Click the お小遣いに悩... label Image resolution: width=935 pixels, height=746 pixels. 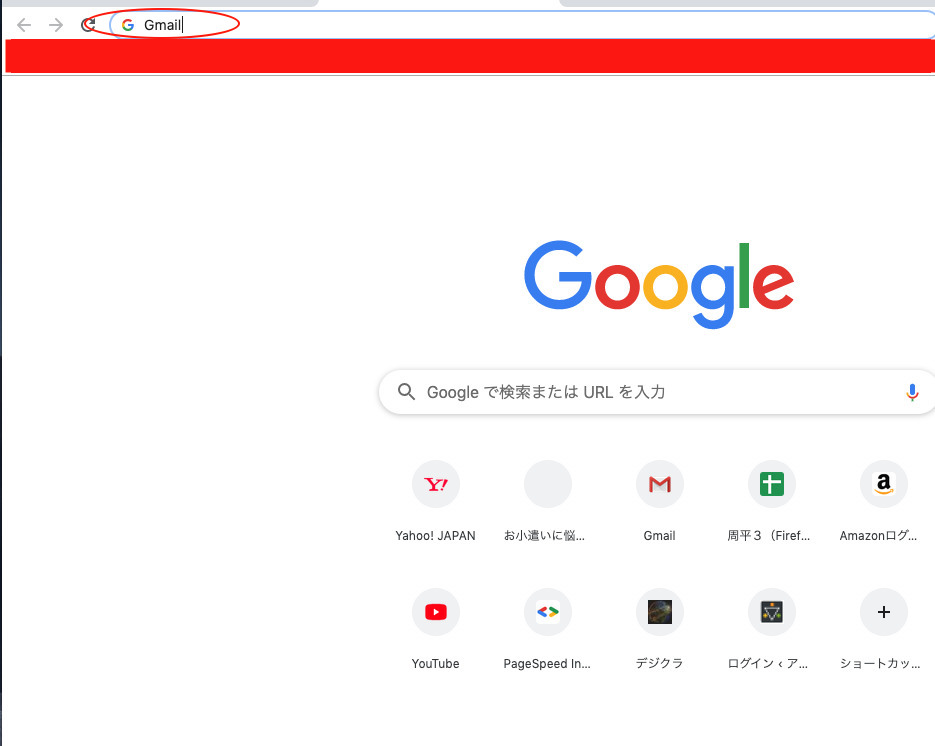pyautogui.click(x=544, y=535)
